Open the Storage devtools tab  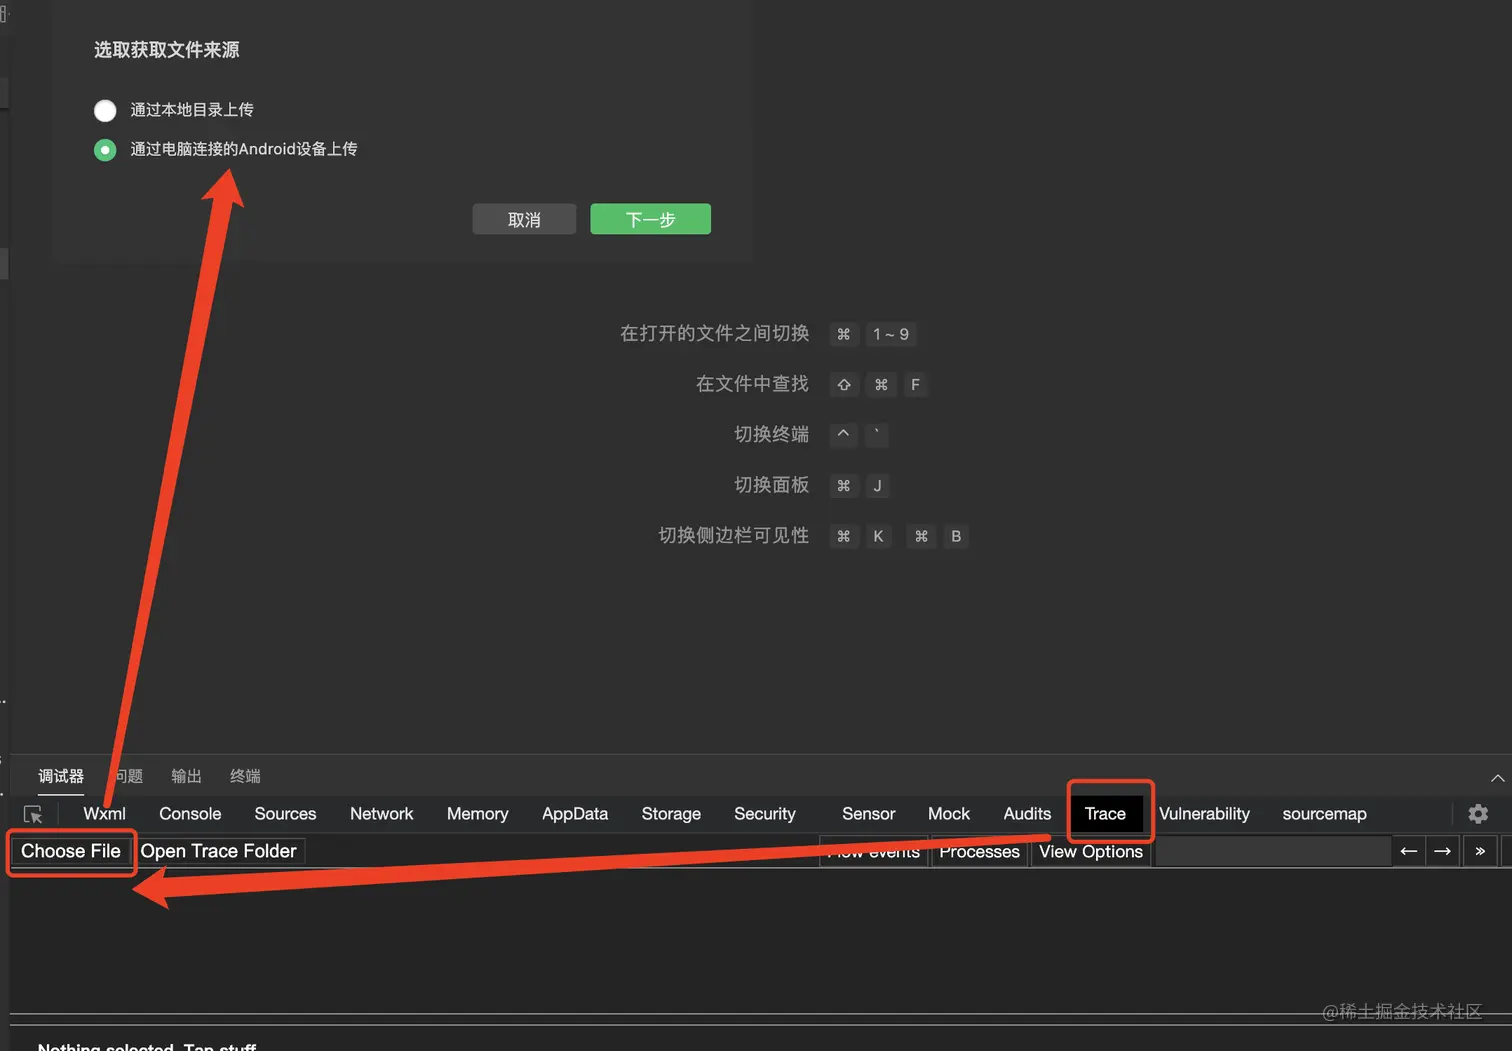click(x=671, y=814)
